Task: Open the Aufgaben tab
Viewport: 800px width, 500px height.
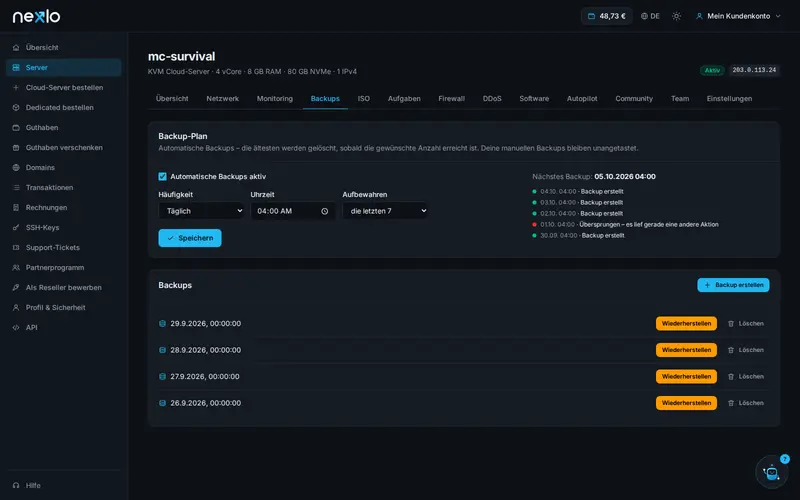Action: point(404,98)
